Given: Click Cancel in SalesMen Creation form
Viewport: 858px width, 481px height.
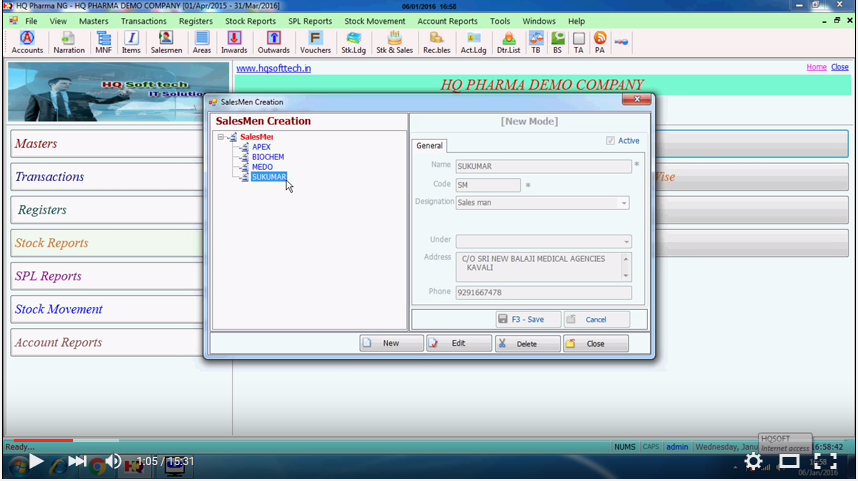Looking at the screenshot, I should click(596, 320).
